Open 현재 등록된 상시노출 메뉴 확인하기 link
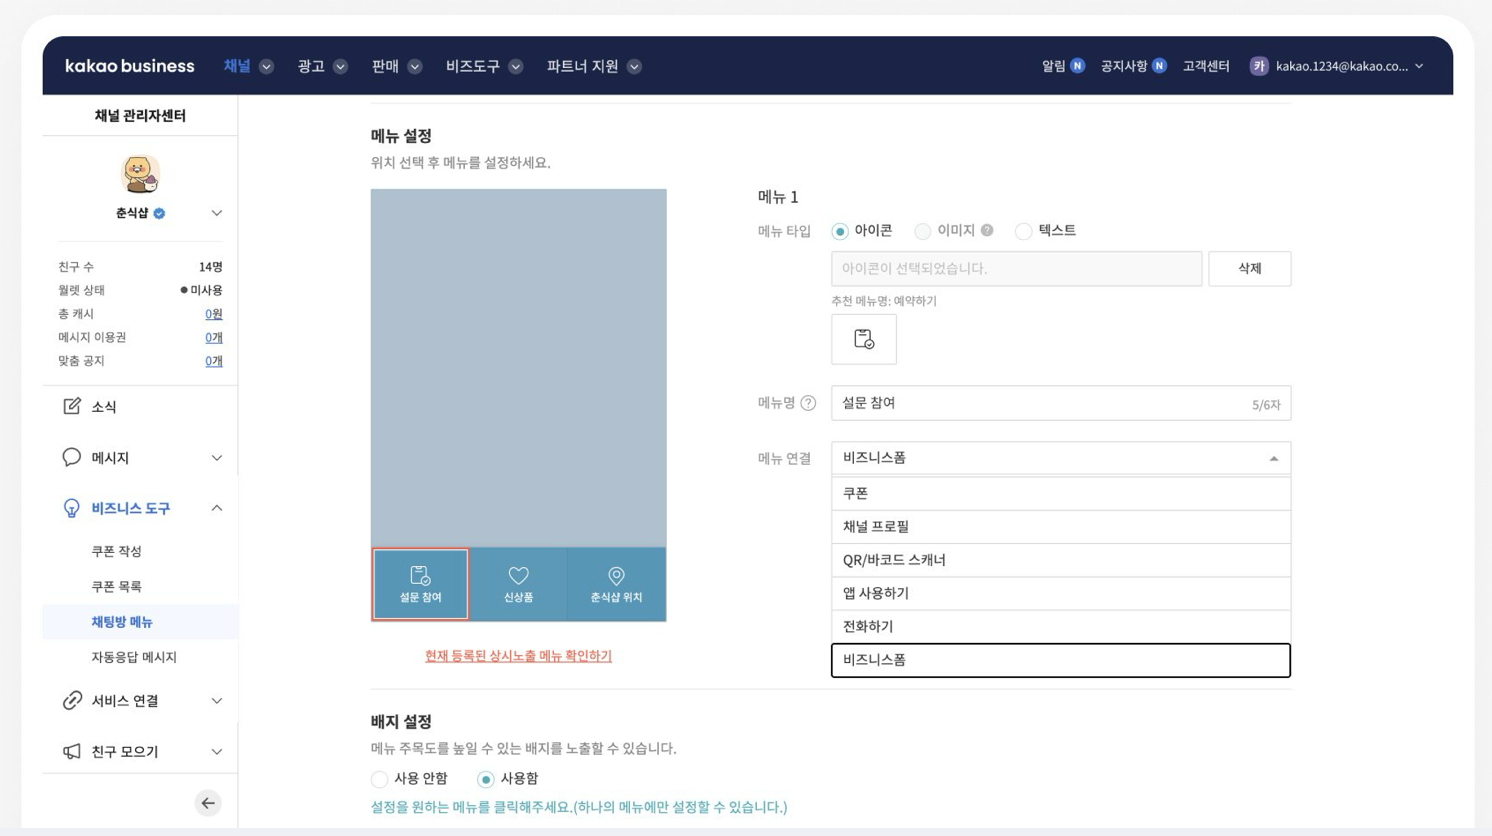The height and width of the screenshot is (836, 1492). coord(518,656)
